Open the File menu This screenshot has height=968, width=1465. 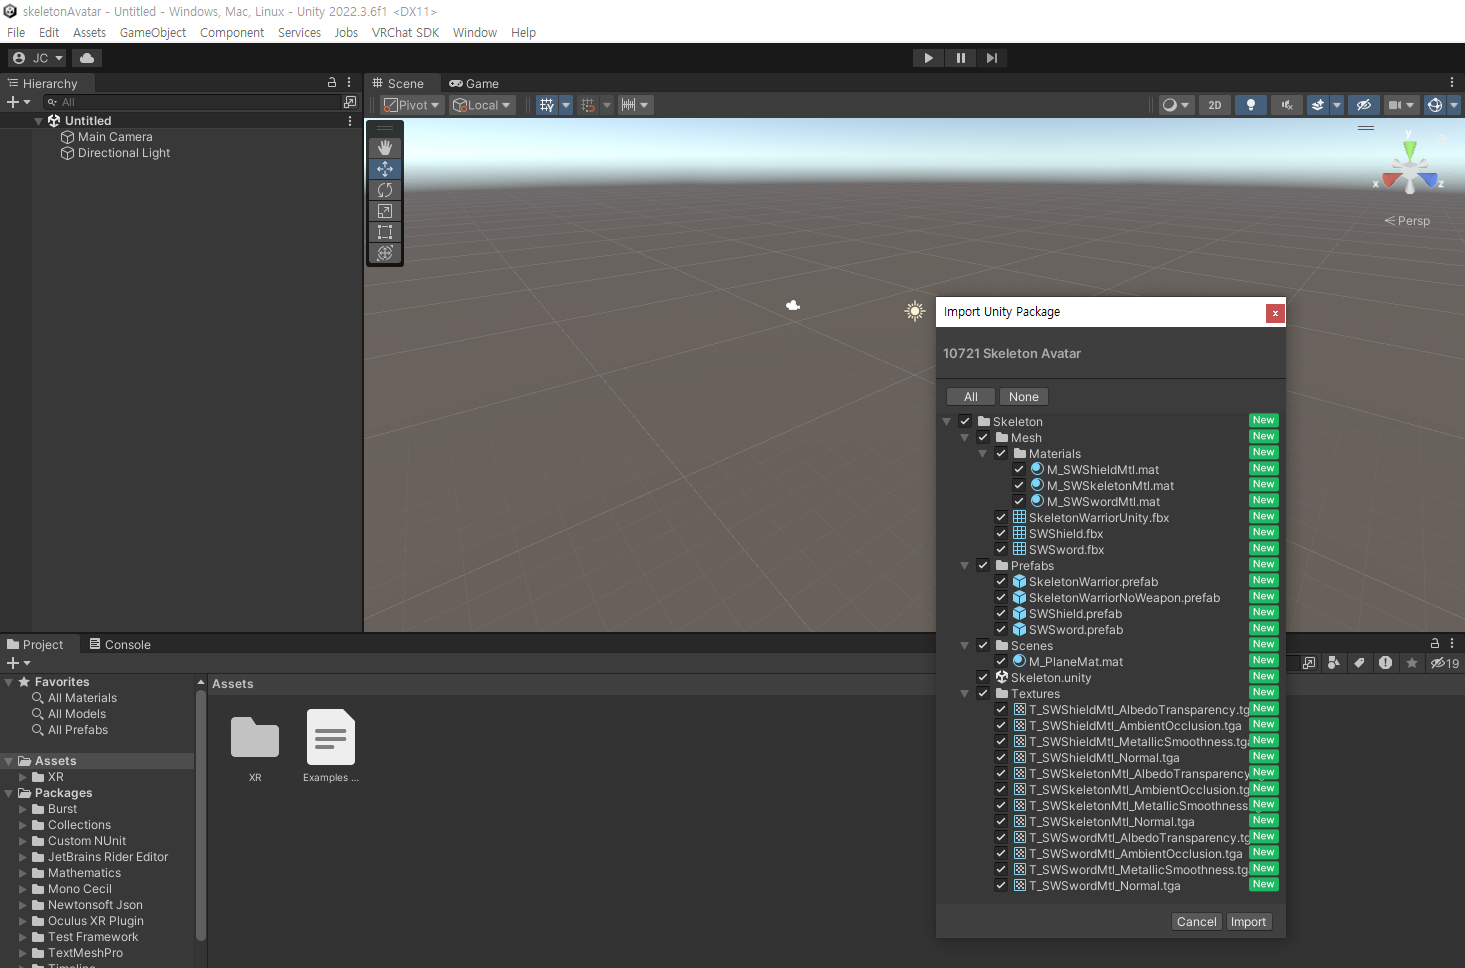pyautogui.click(x=16, y=32)
